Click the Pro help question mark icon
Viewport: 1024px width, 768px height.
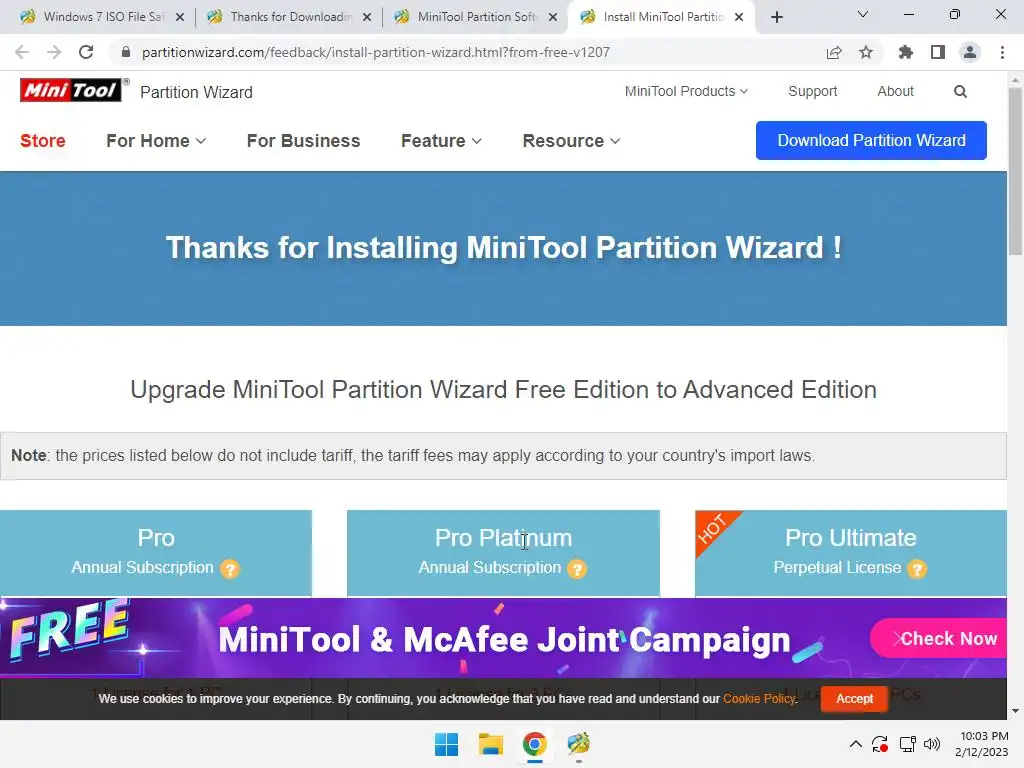pyautogui.click(x=229, y=569)
